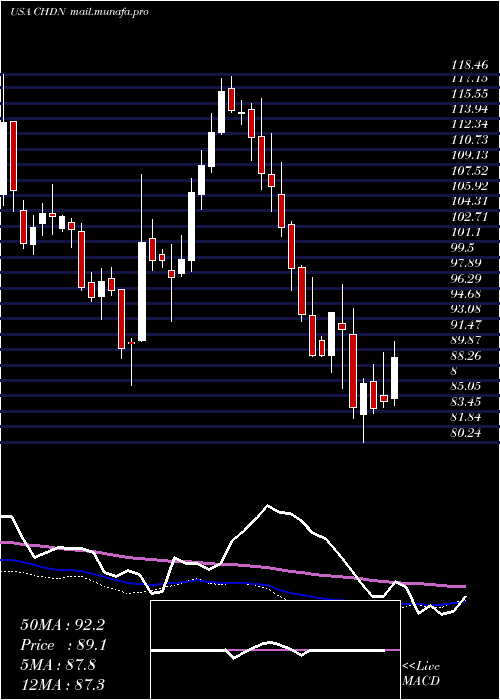Click the white candlestick at the 117 peak
The image size is (500, 700).
pyautogui.click(x=221, y=112)
